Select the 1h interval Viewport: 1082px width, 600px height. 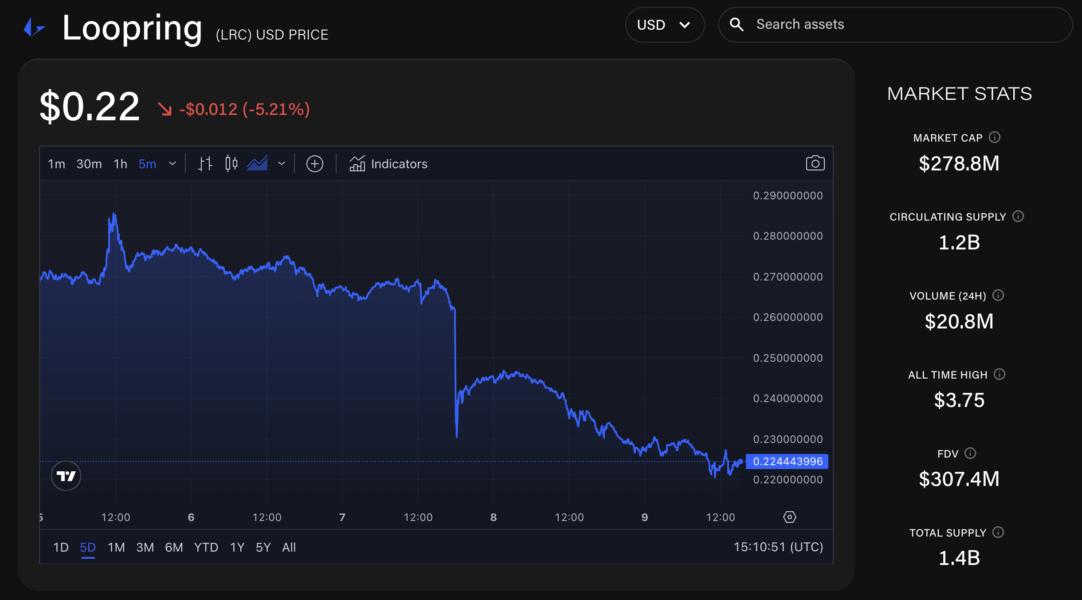coord(120,164)
